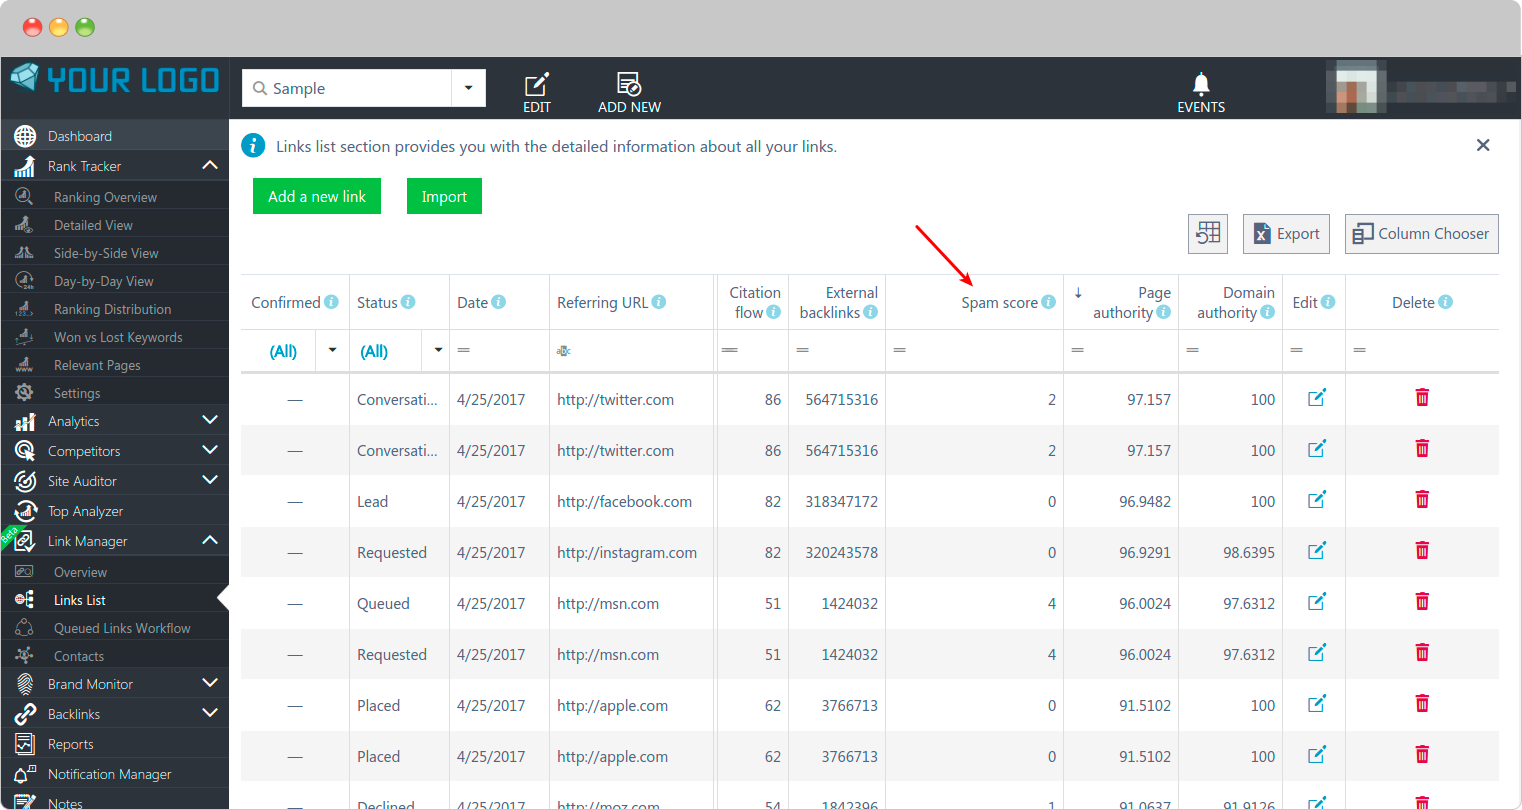Expand the Analytics section
Image resolution: width=1522 pixels, height=810 pixels.
coord(210,421)
